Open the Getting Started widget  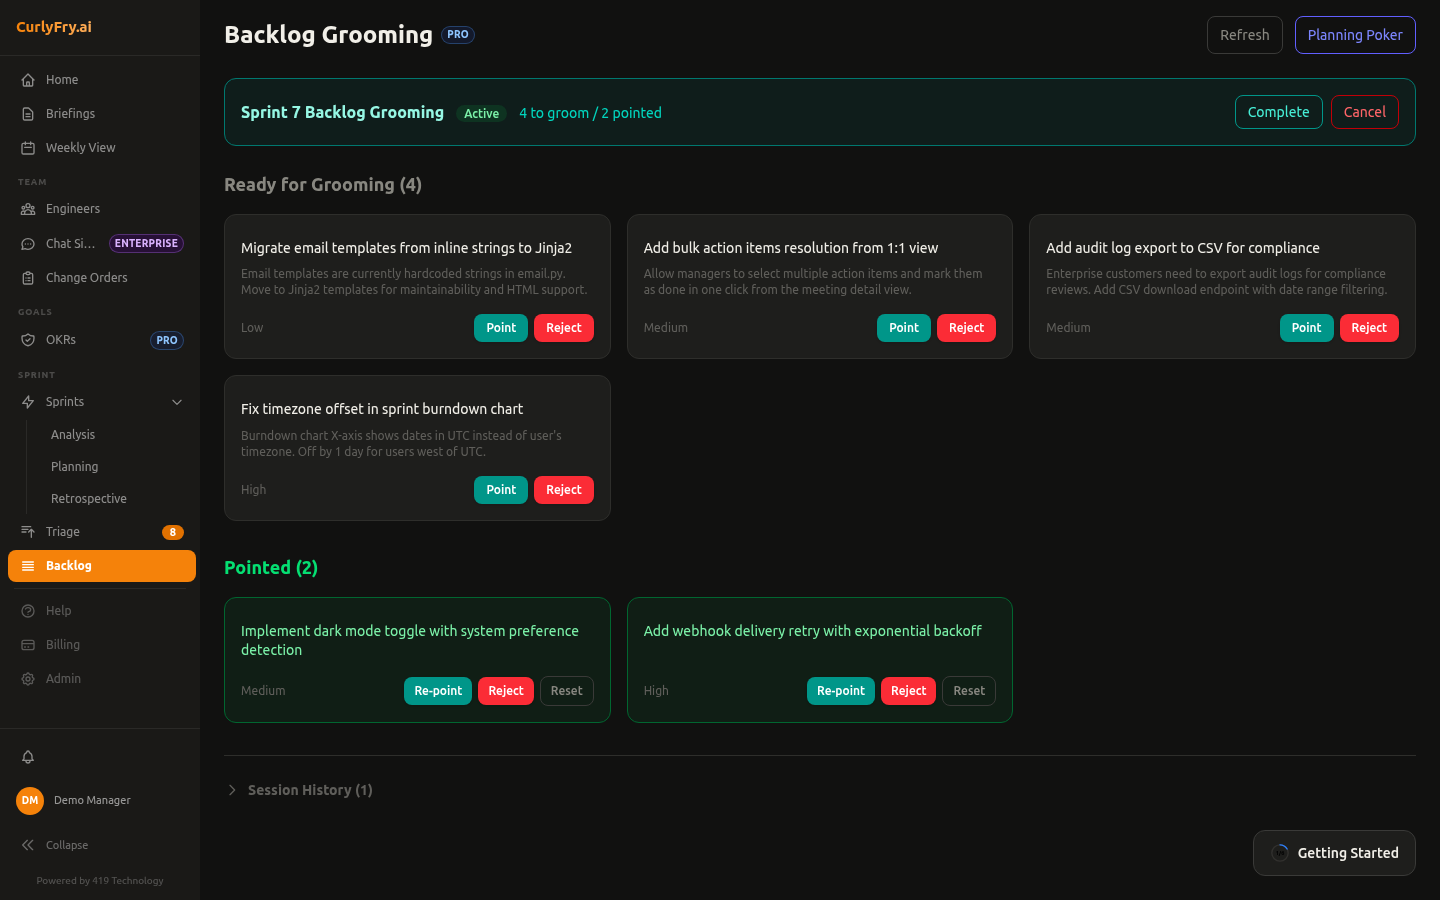pyautogui.click(x=1334, y=853)
